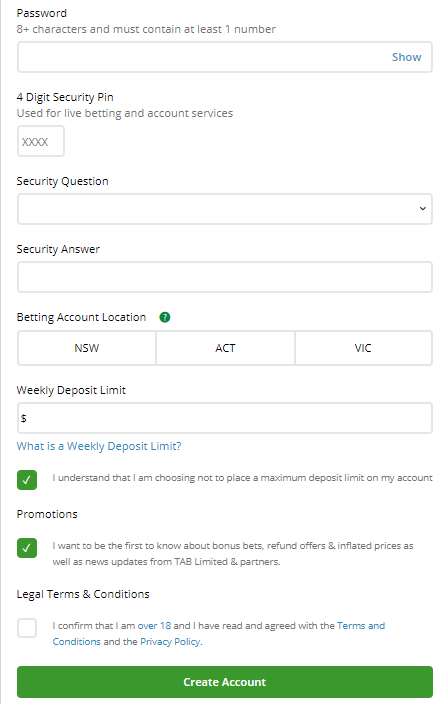Open the Privacy Policy link
This screenshot has height=704, width=448.
171,642
